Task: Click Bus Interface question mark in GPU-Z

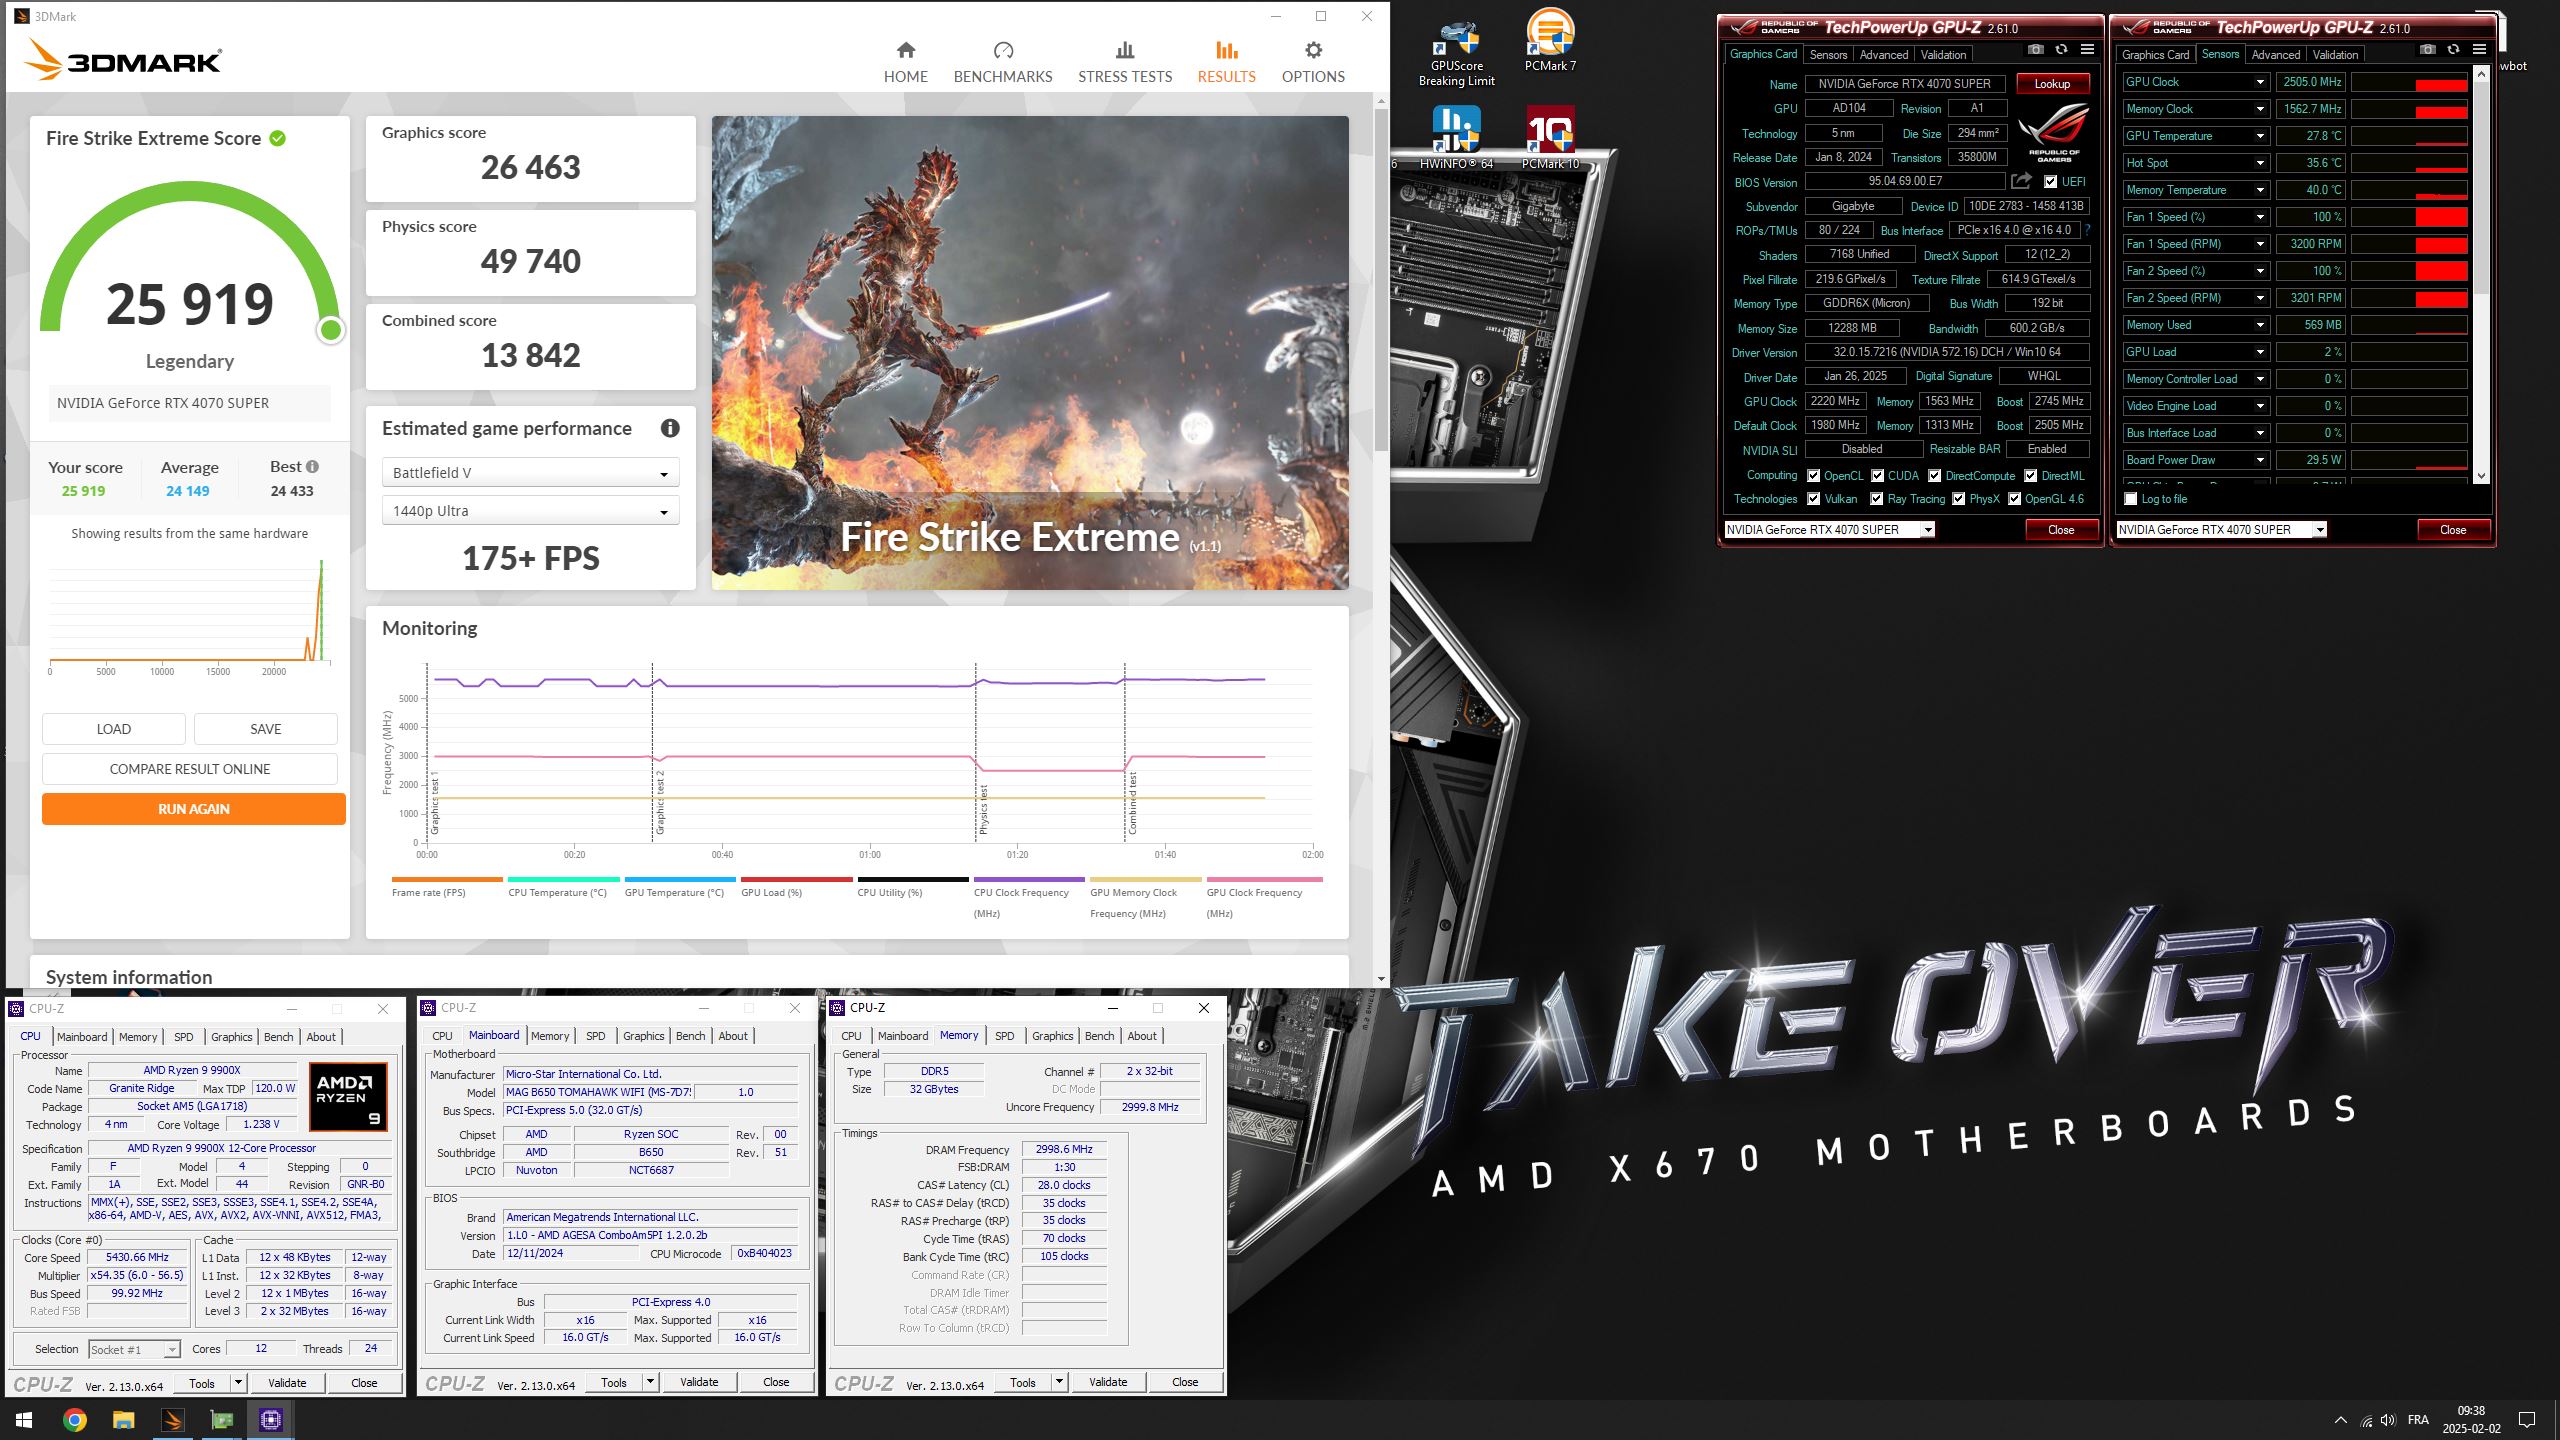Action: pyautogui.click(x=2088, y=230)
